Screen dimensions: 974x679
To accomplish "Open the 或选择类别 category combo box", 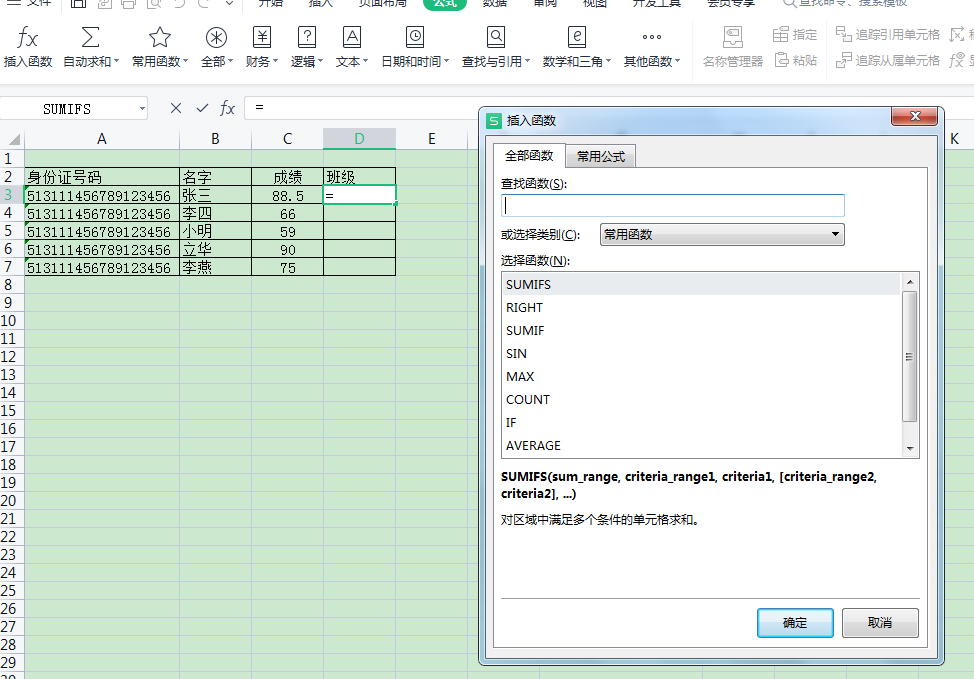I will click(x=722, y=234).
